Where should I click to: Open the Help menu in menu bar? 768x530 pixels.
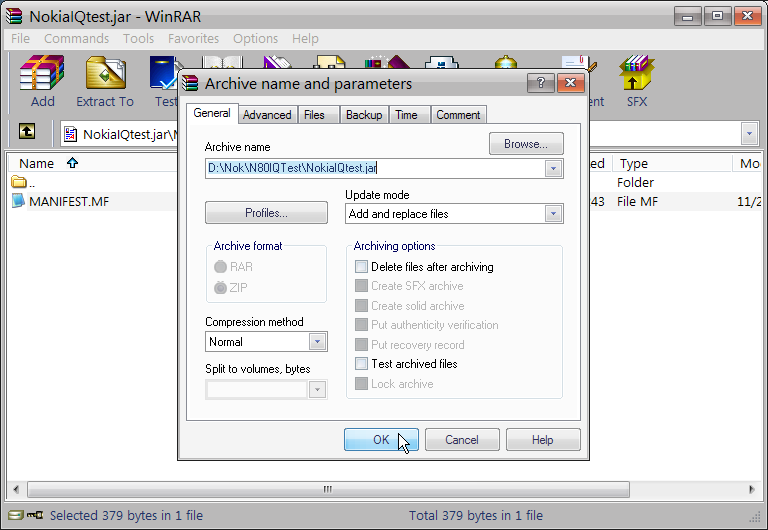(305, 38)
